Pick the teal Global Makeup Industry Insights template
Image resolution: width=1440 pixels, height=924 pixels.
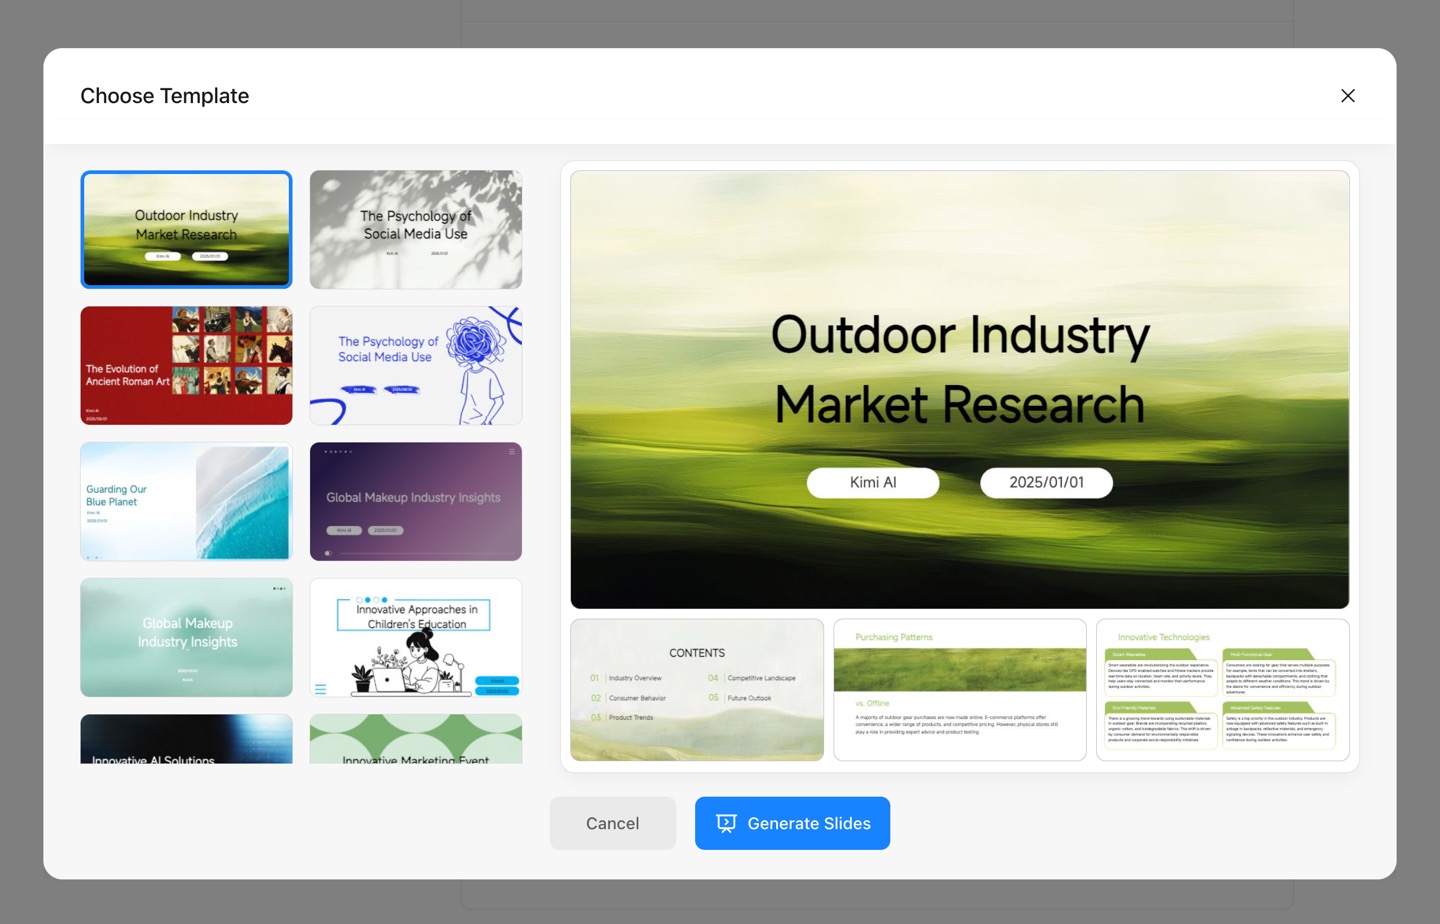click(186, 637)
